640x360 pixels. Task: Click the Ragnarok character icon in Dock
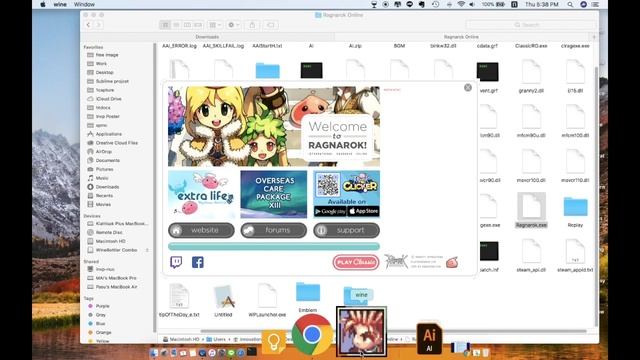361,331
